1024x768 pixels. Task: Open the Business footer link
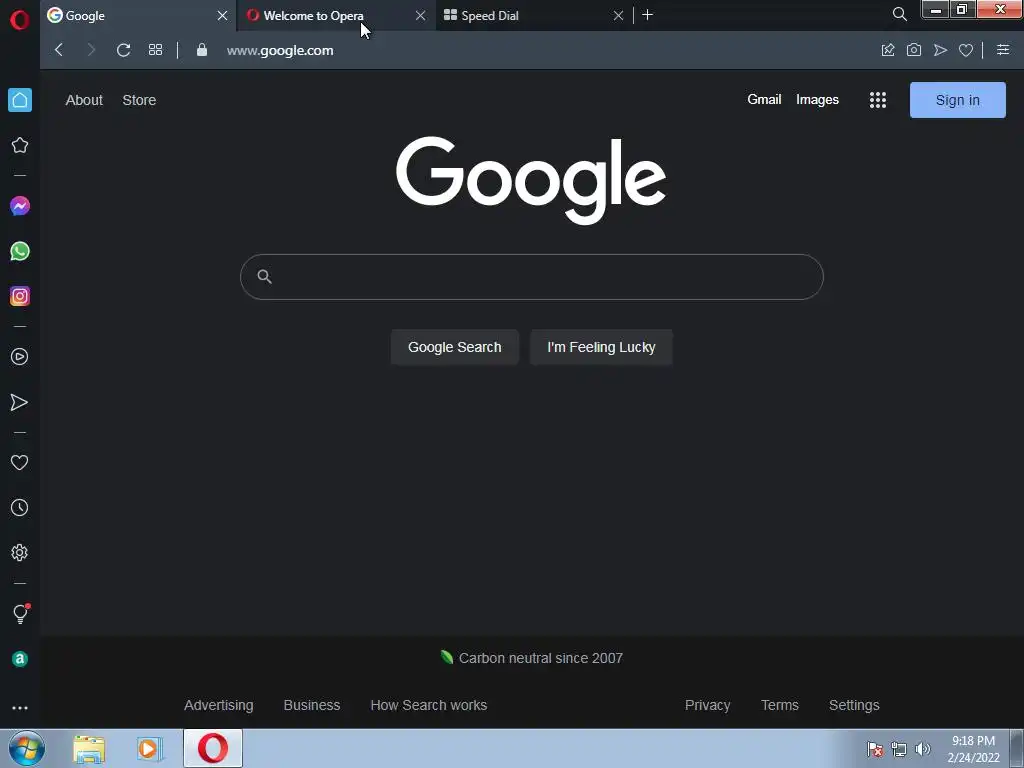coord(312,705)
